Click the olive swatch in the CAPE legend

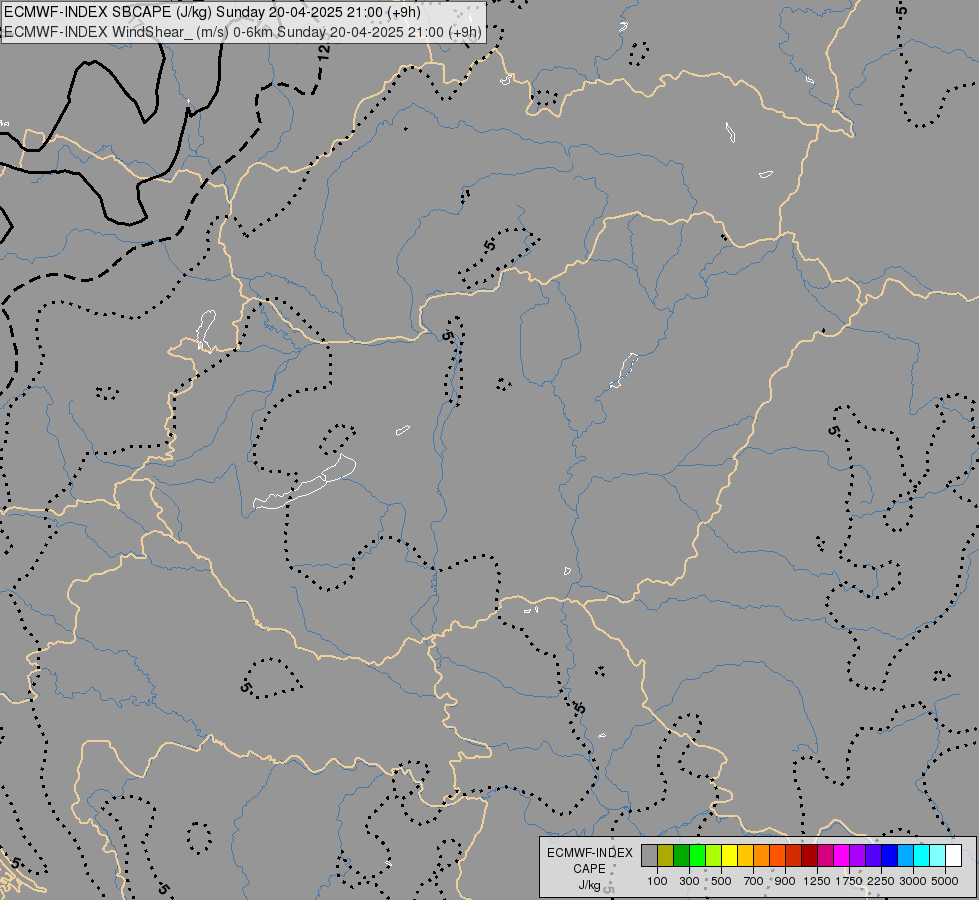click(666, 855)
